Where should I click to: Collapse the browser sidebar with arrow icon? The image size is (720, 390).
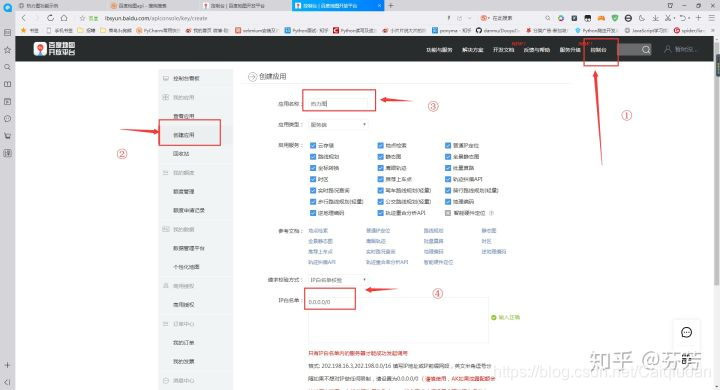[x=7, y=382]
